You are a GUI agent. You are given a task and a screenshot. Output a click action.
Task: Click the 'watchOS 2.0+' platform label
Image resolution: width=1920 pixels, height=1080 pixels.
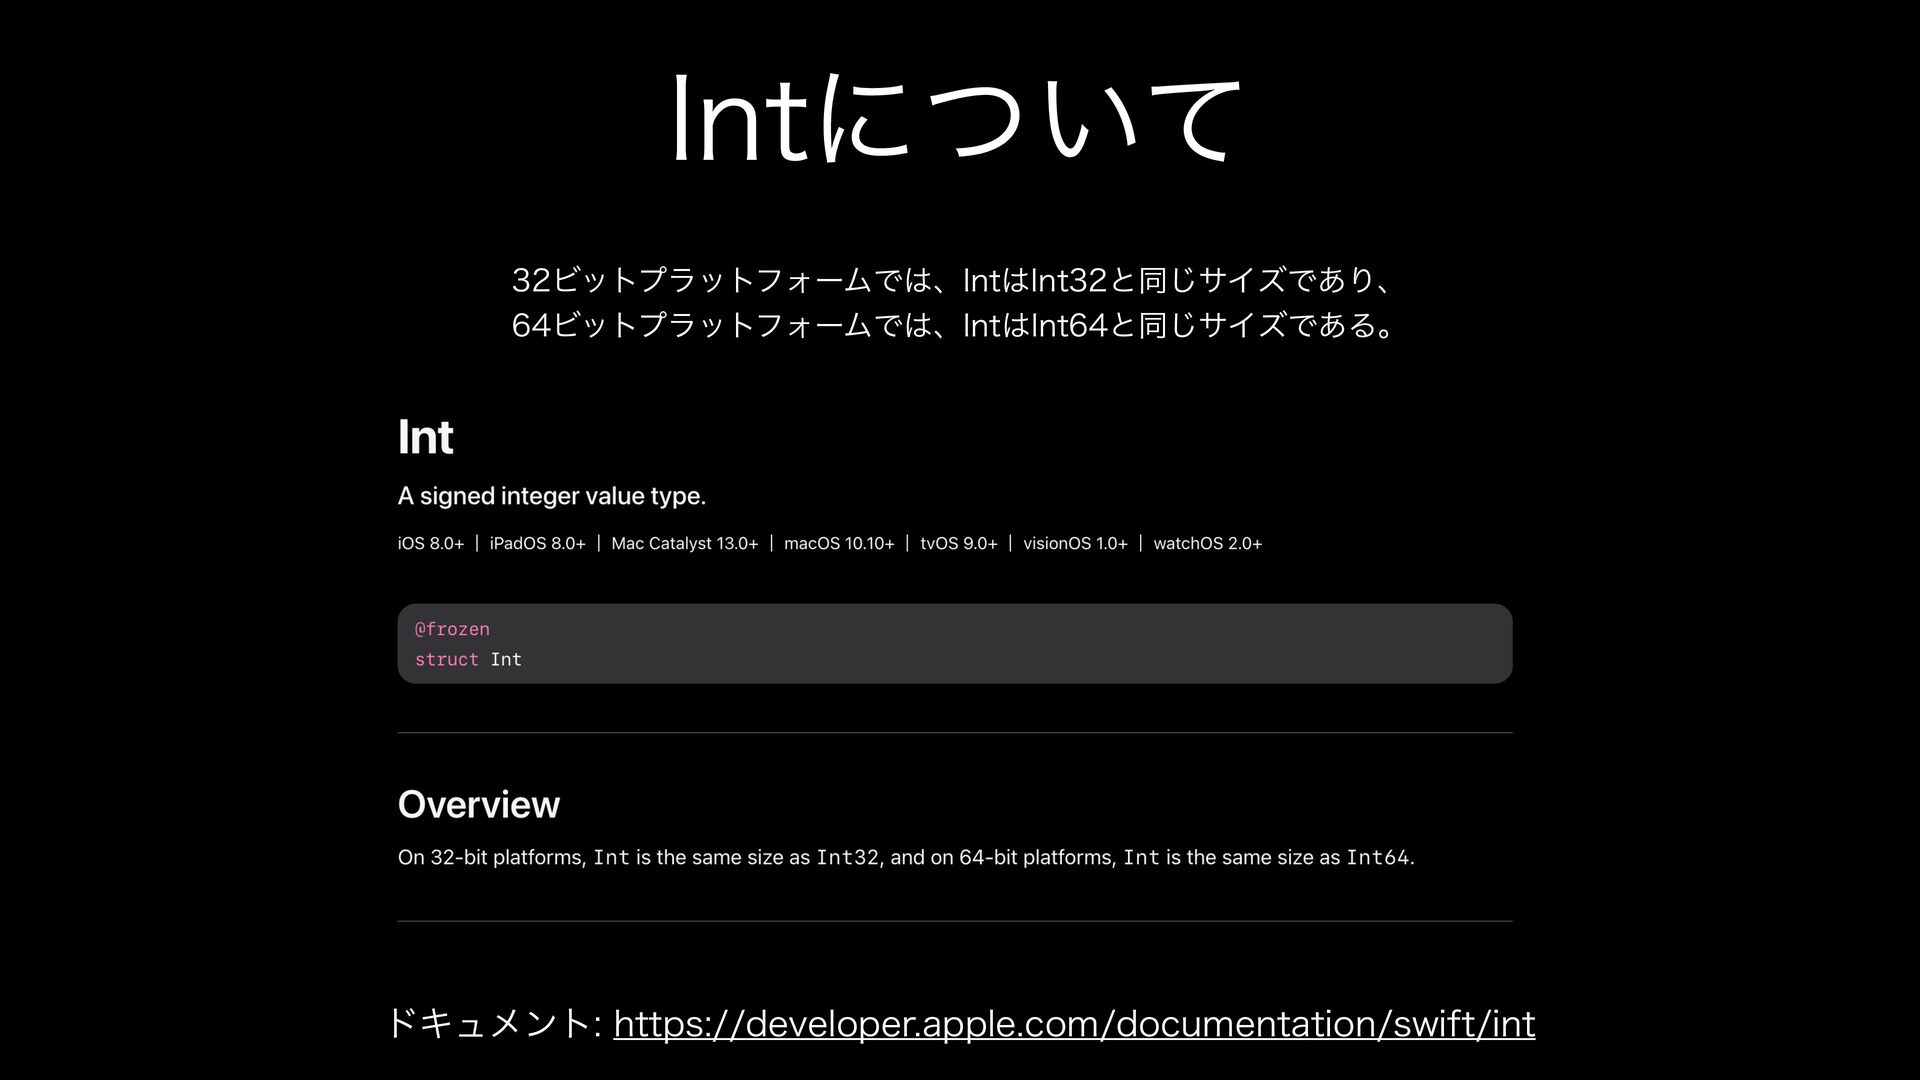1207,544
